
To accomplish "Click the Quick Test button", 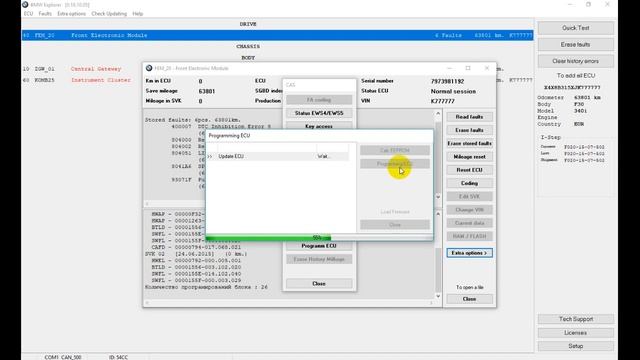I will tap(576, 28).
